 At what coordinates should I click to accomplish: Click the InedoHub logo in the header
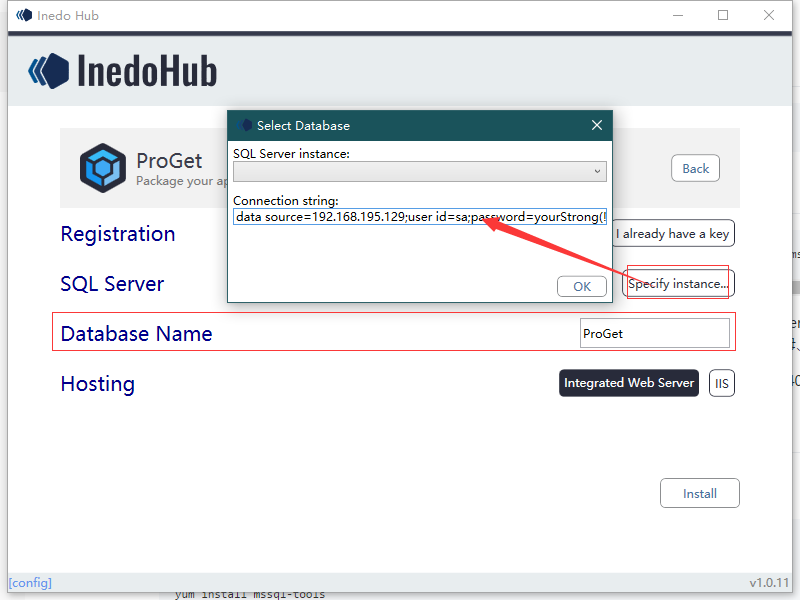[x=122, y=71]
